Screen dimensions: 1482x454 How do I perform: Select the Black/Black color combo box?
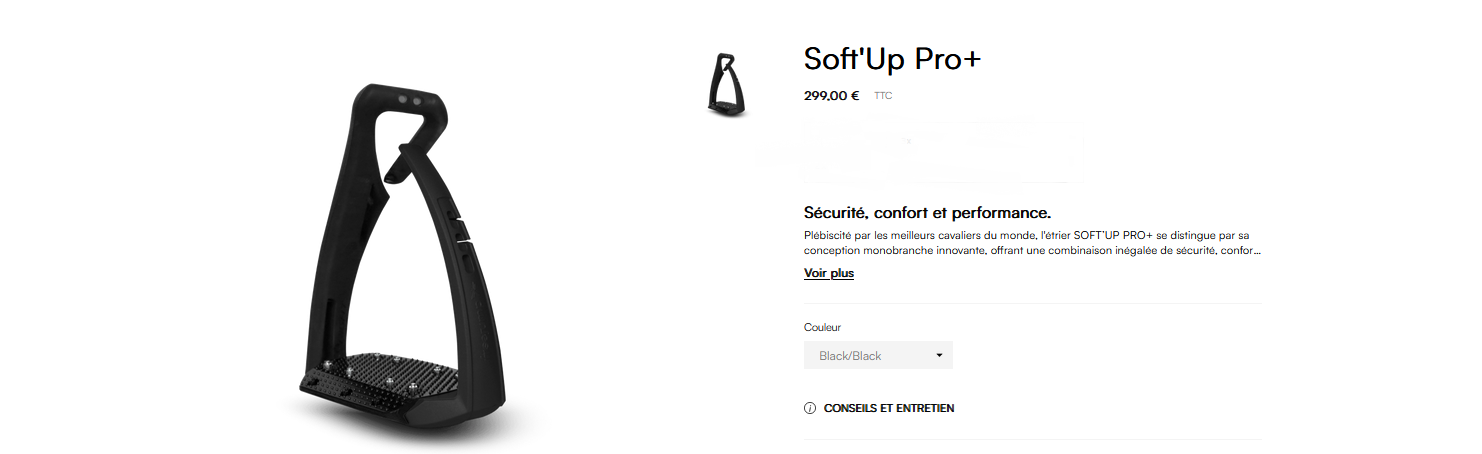tap(878, 355)
